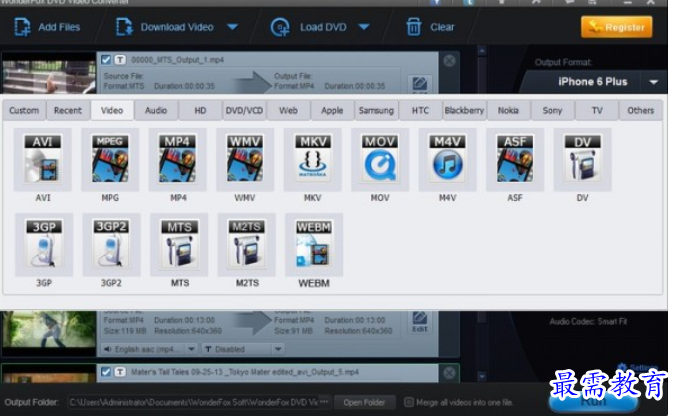Choose the MPG format icon
674x416 pixels.
[x=110, y=159]
